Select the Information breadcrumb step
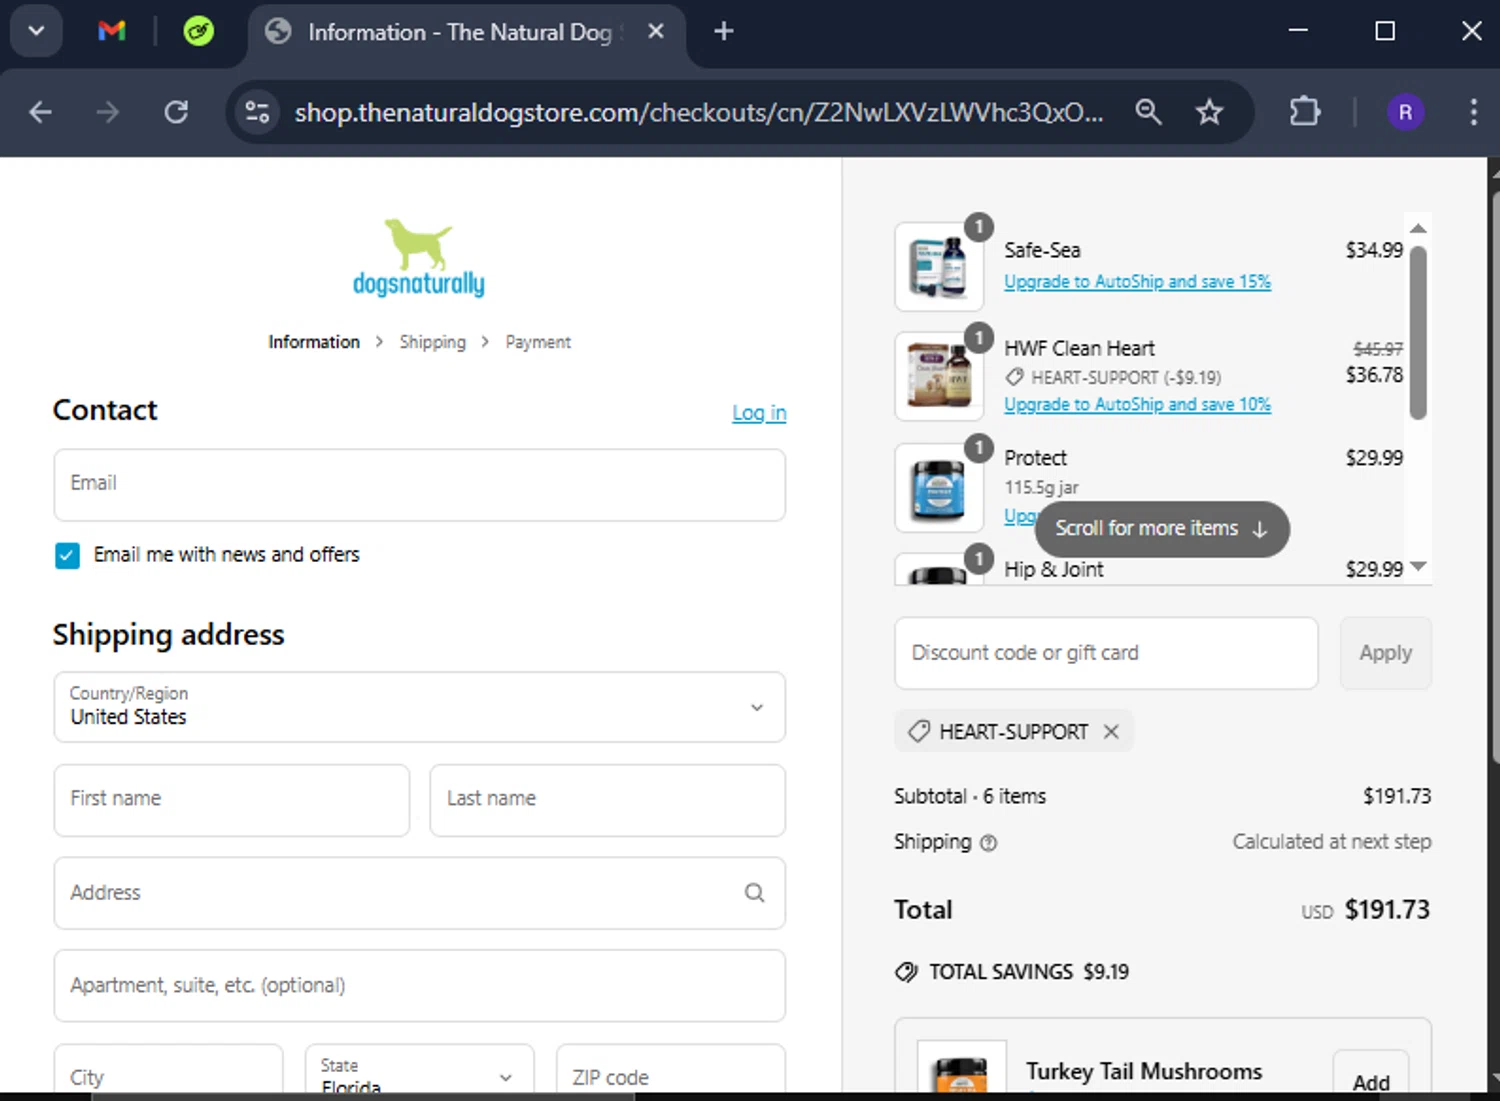This screenshot has width=1500, height=1101. pyautogui.click(x=314, y=342)
